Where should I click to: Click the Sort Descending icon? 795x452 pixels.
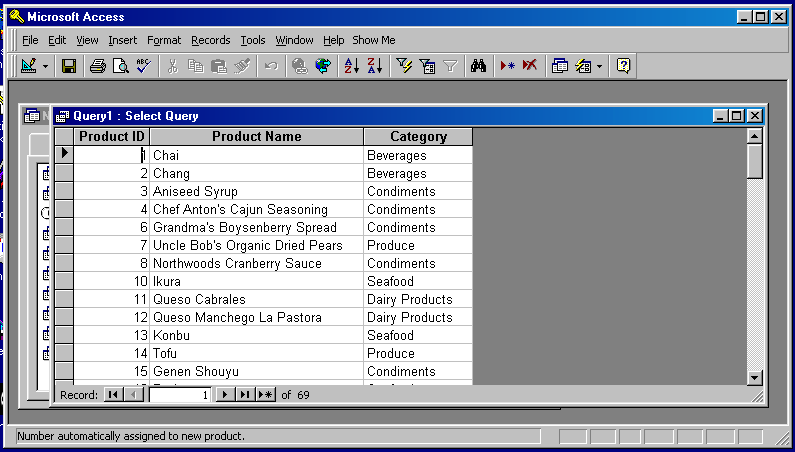coord(375,66)
